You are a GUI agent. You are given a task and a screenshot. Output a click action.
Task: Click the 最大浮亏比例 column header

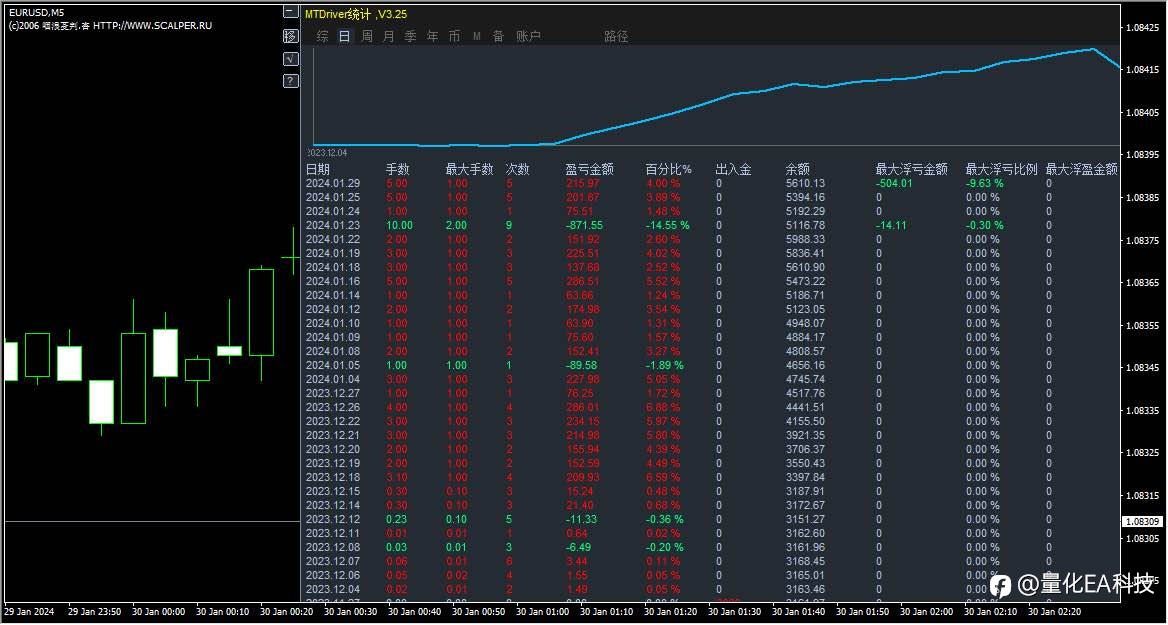click(1001, 169)
